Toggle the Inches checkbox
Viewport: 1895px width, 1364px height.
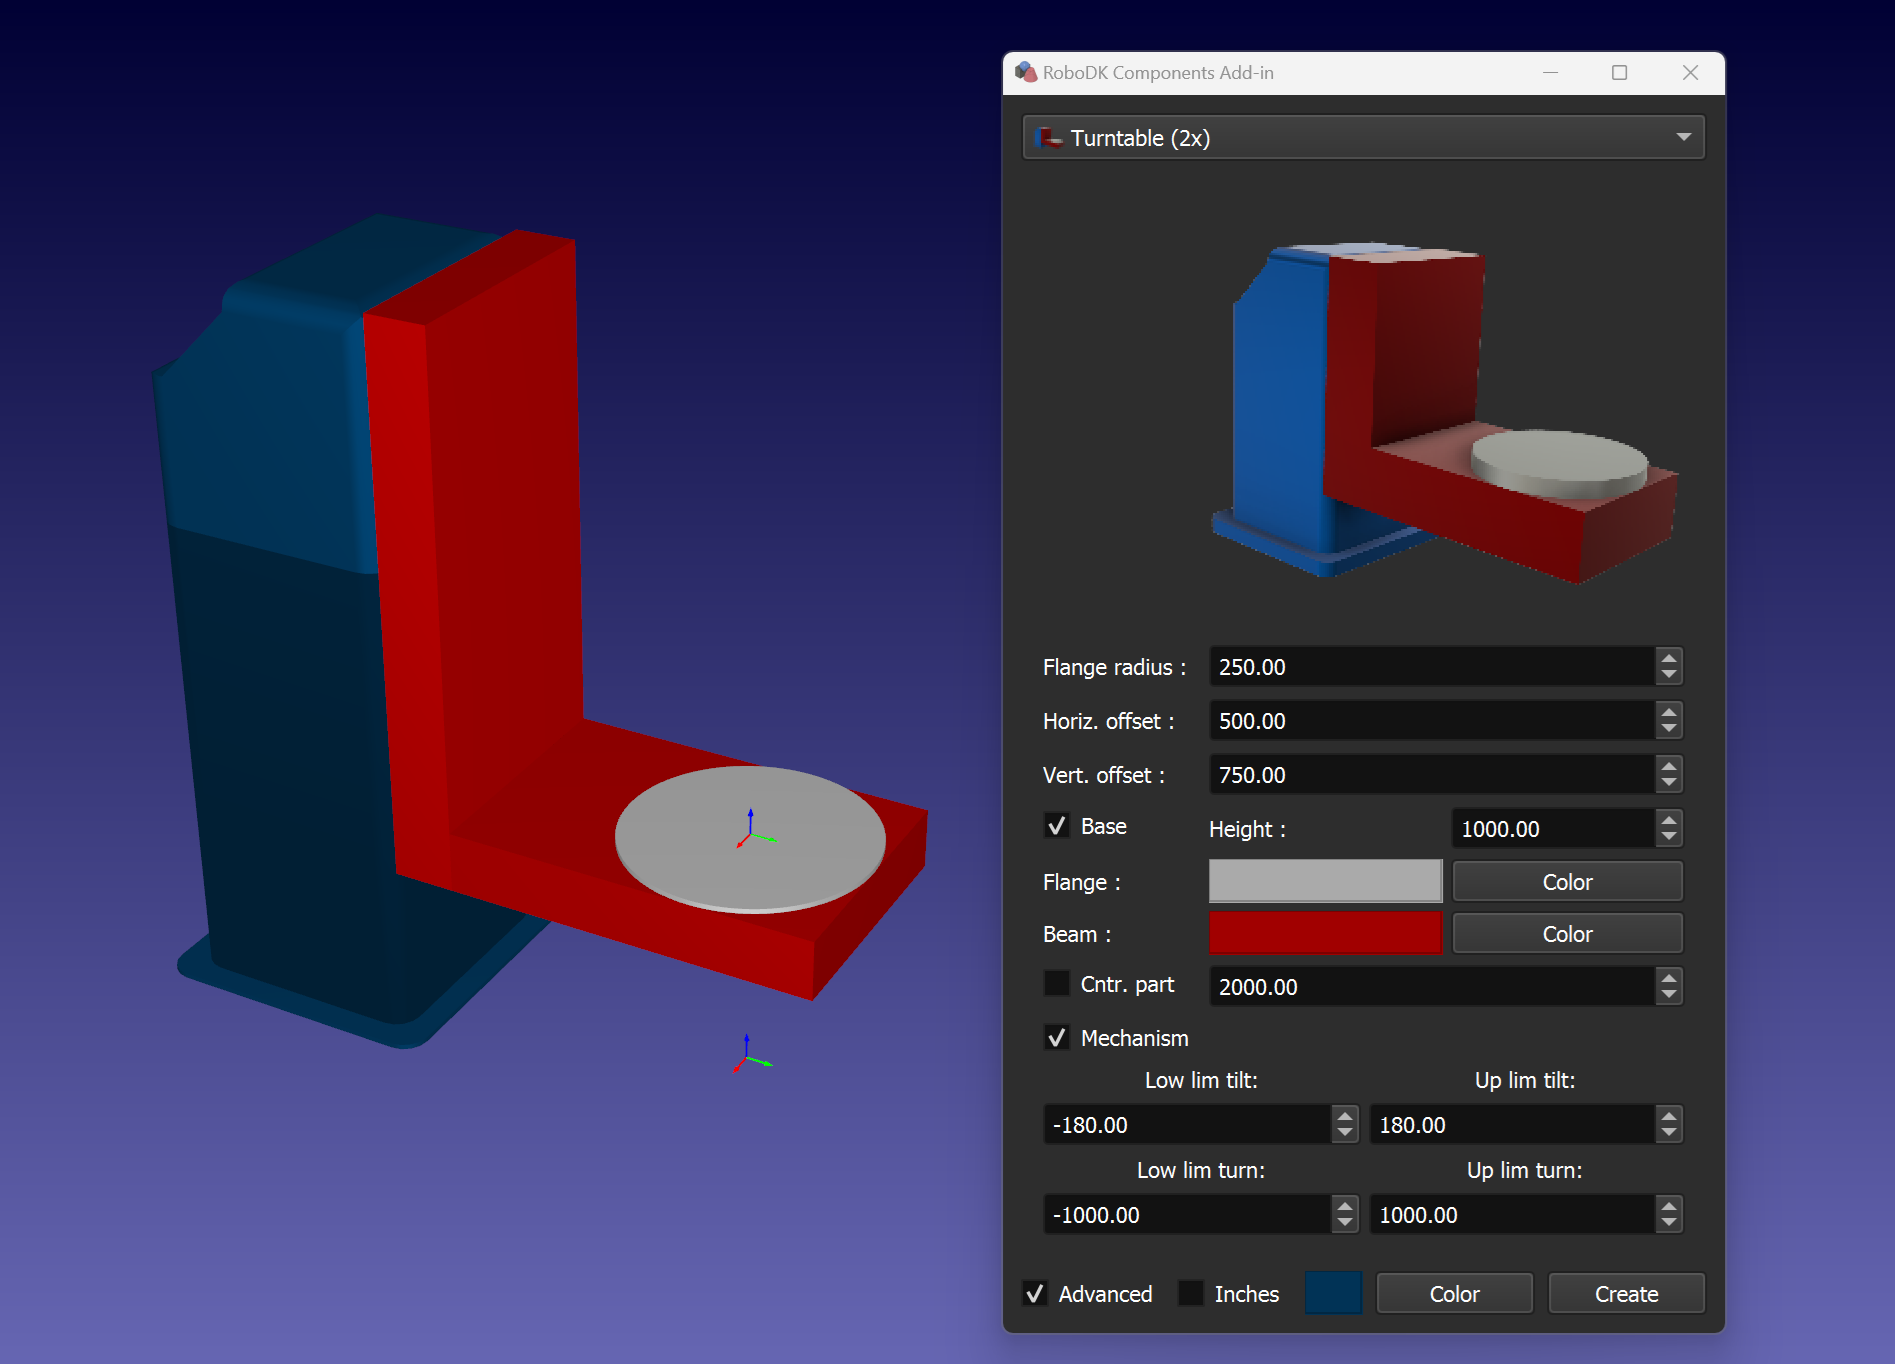click(x=1190, y=1293)
